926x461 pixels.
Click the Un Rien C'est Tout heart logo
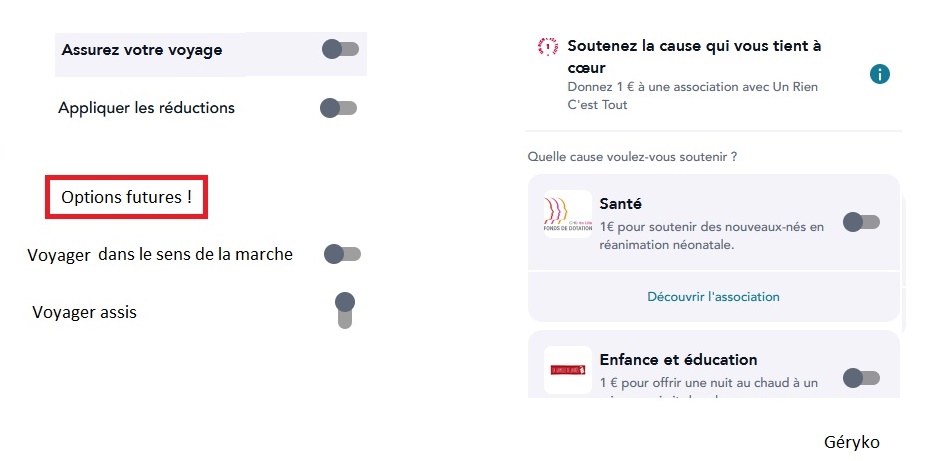point(547,46)
